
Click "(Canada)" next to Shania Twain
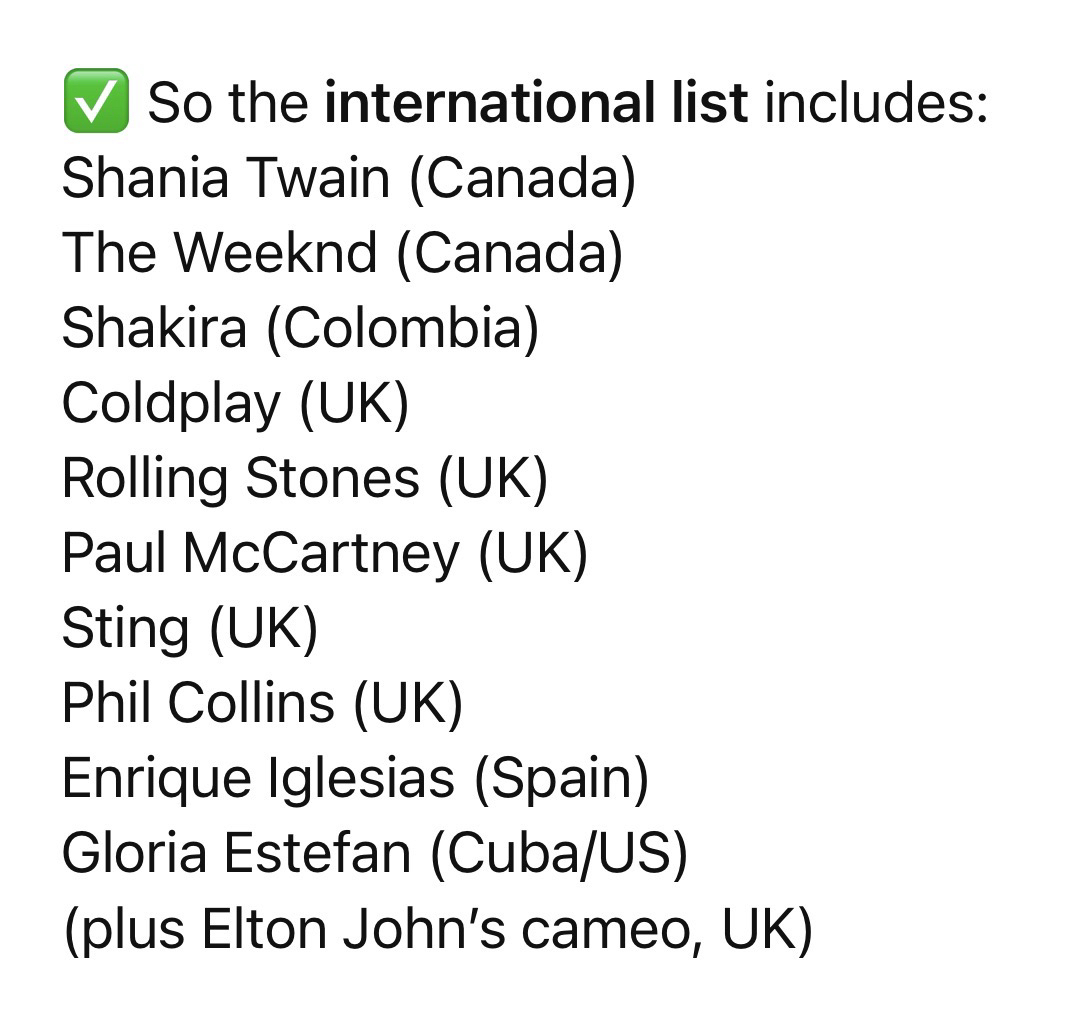(x=522, y=178)
